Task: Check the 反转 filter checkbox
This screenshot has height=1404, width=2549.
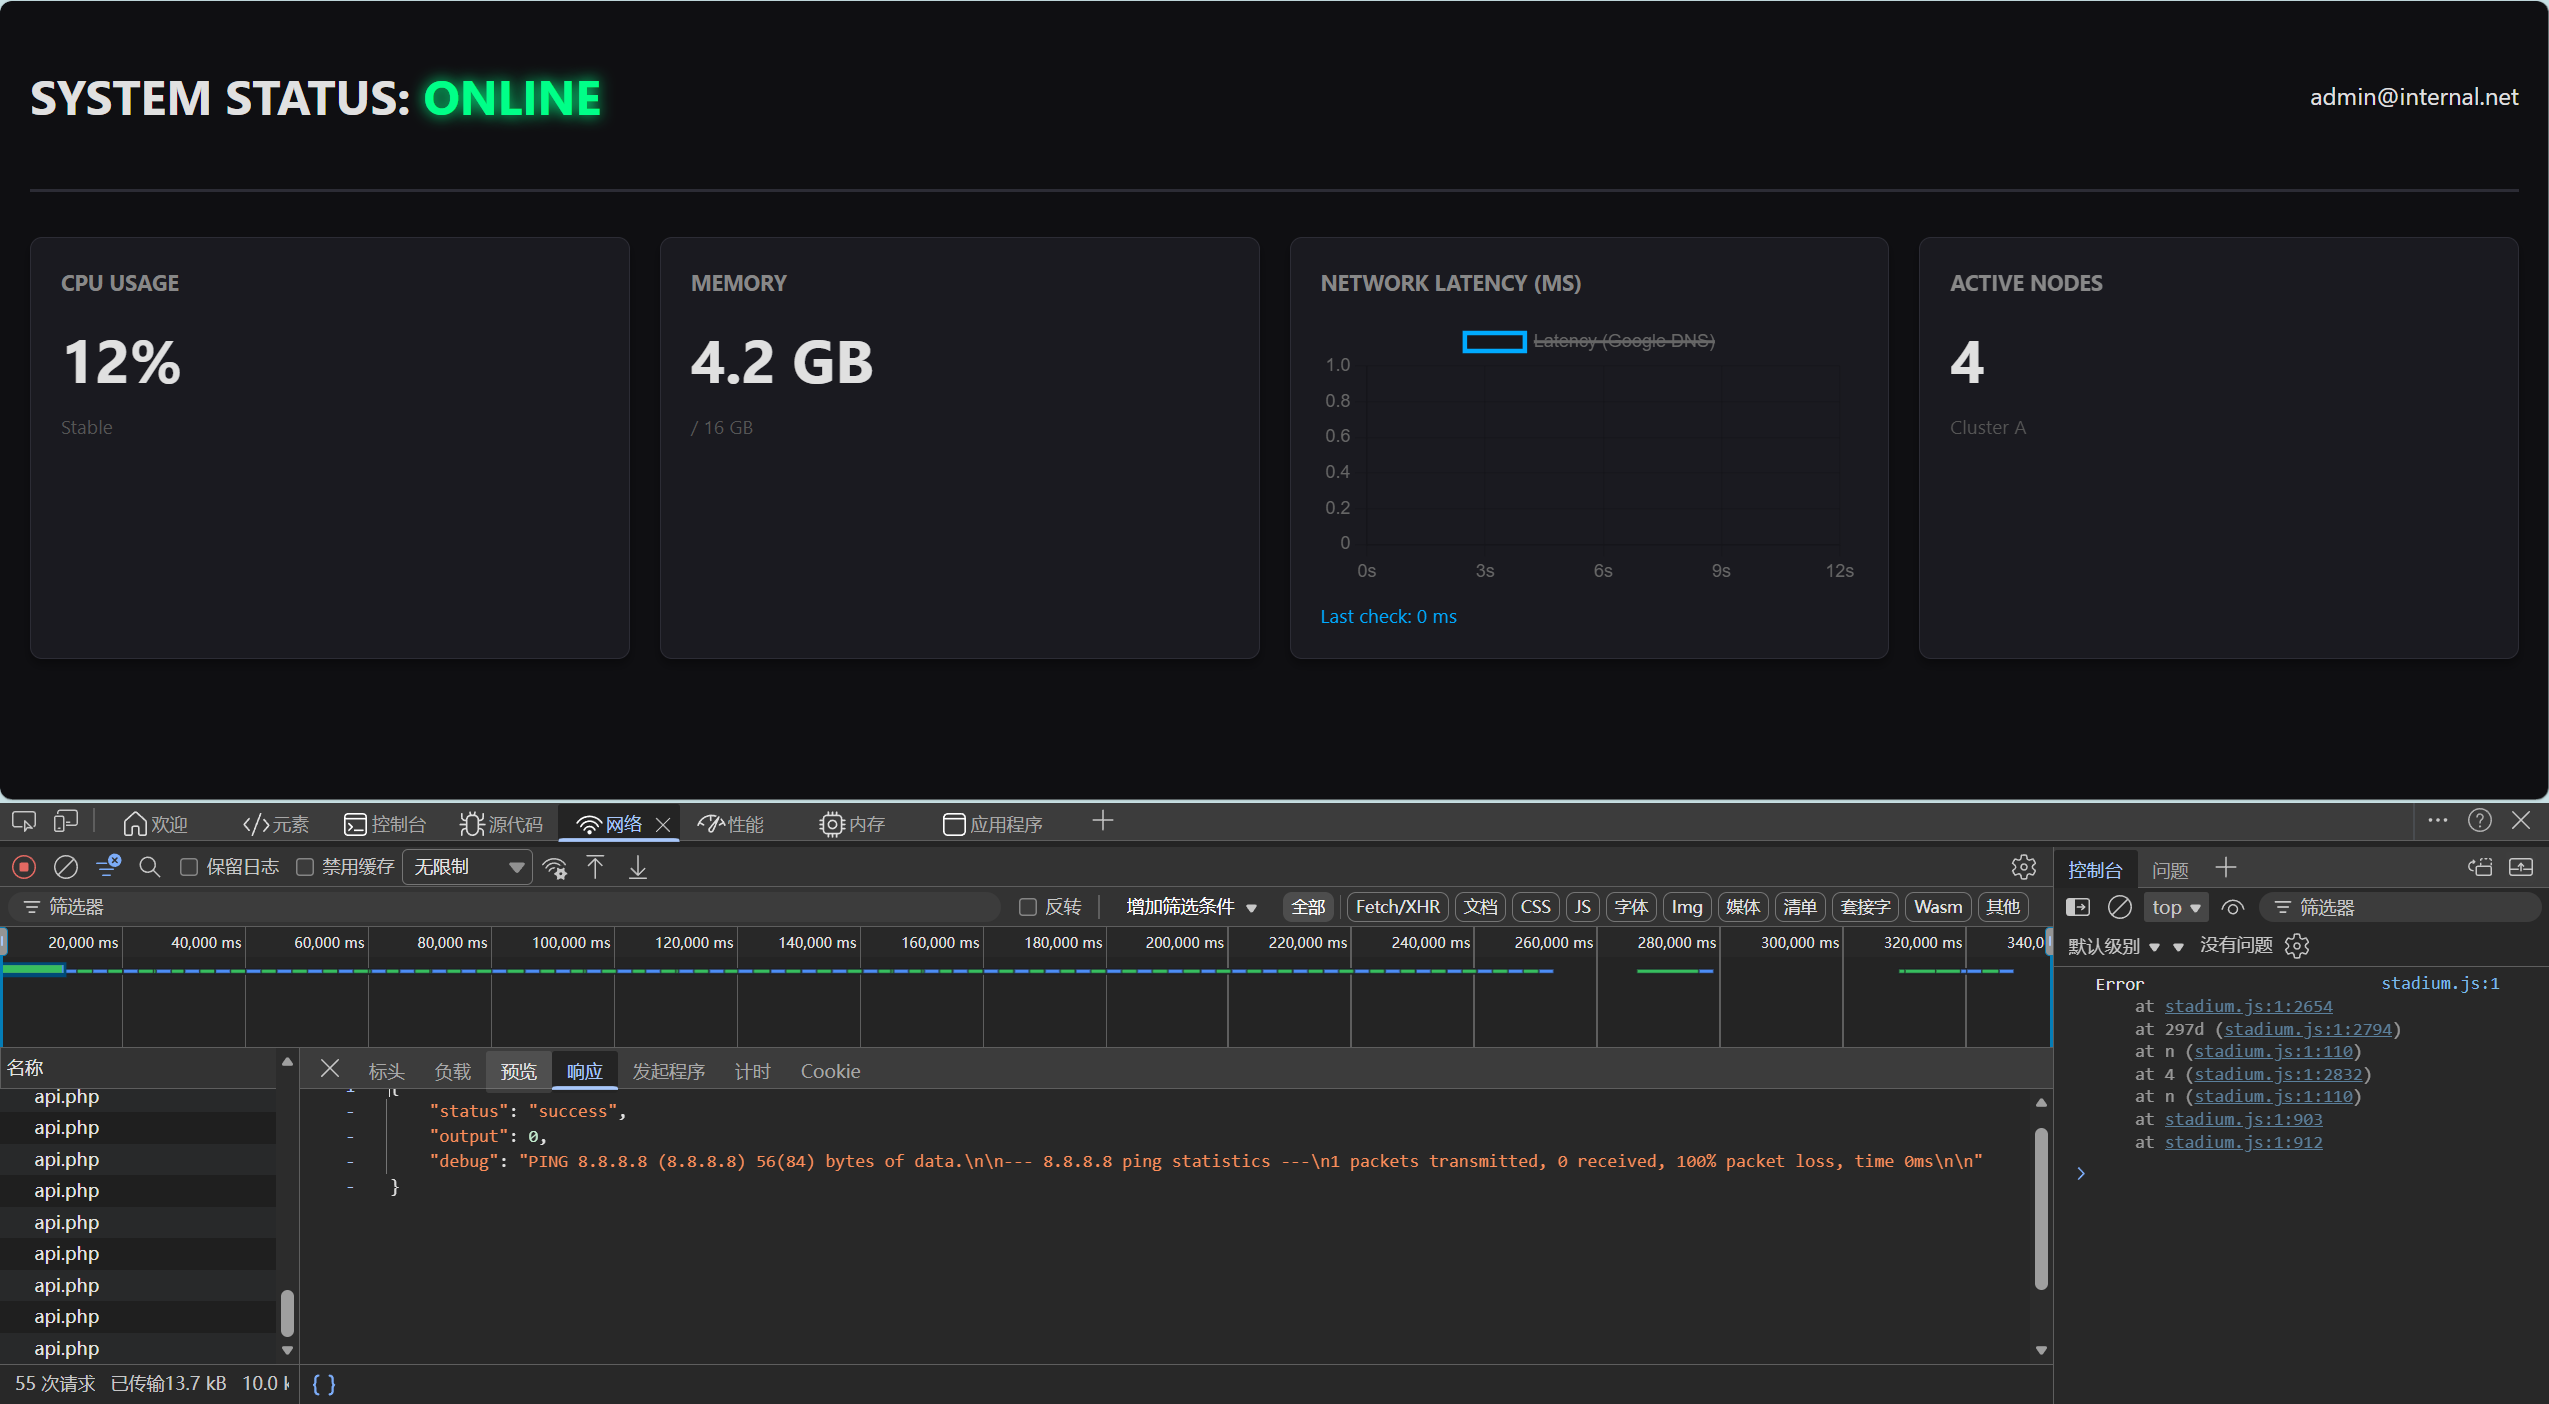Action: pos(1028,907)
